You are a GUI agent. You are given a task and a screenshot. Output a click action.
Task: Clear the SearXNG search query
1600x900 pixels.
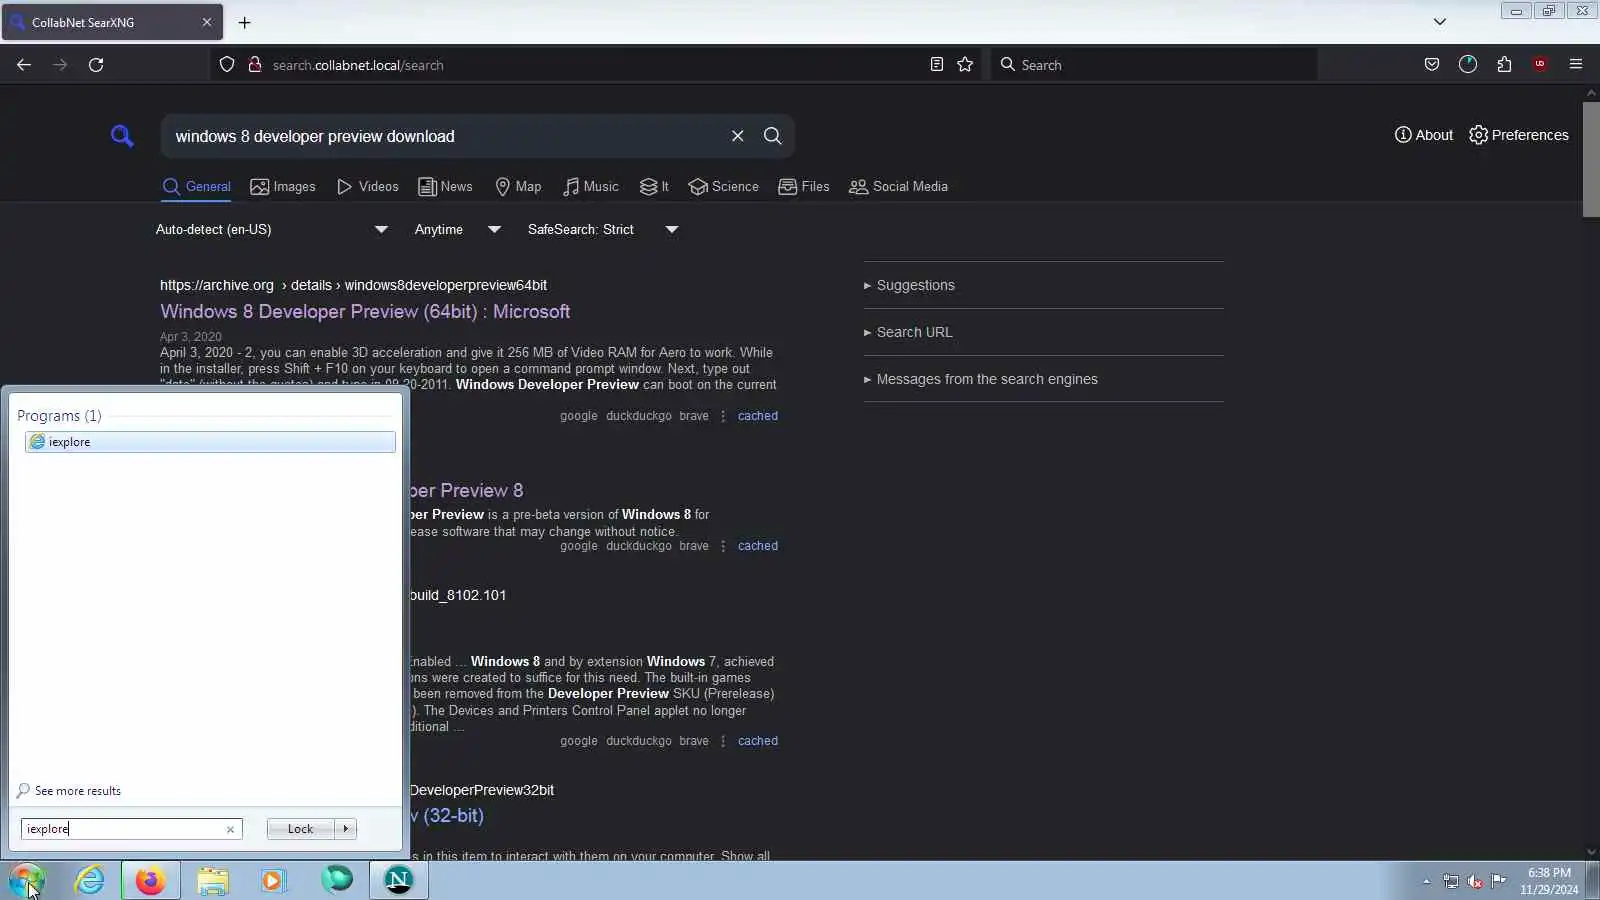[x=738, y=136]
